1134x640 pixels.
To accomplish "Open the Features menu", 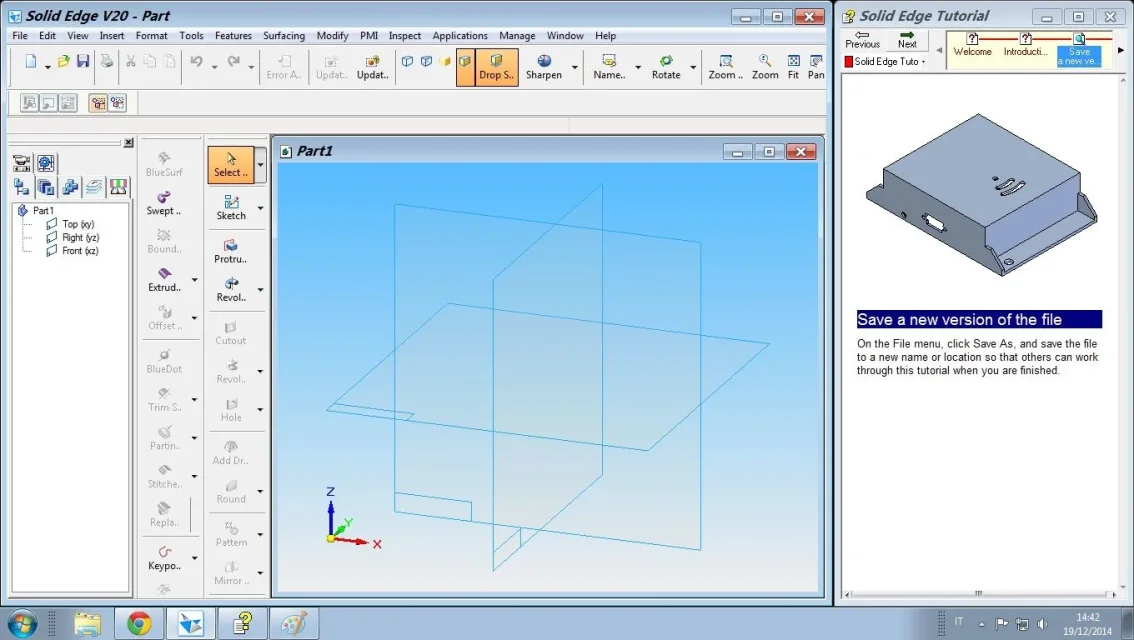I will coord(233,35).
